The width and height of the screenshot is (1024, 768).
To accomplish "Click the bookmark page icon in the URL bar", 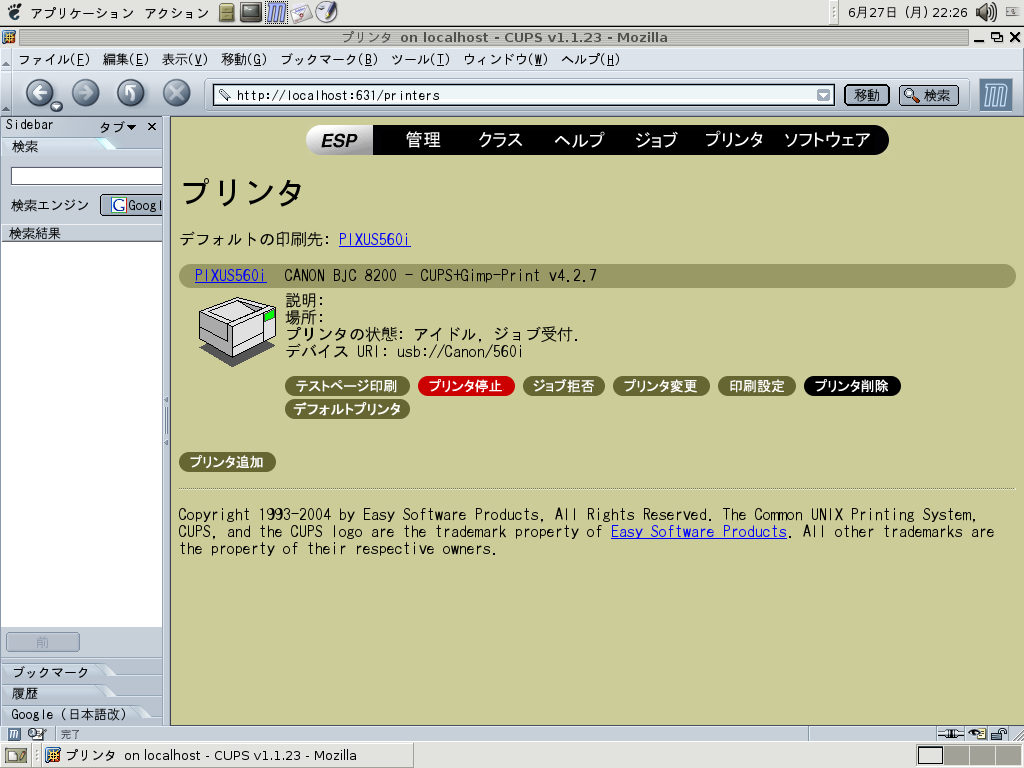I will (x=225, y=95).
